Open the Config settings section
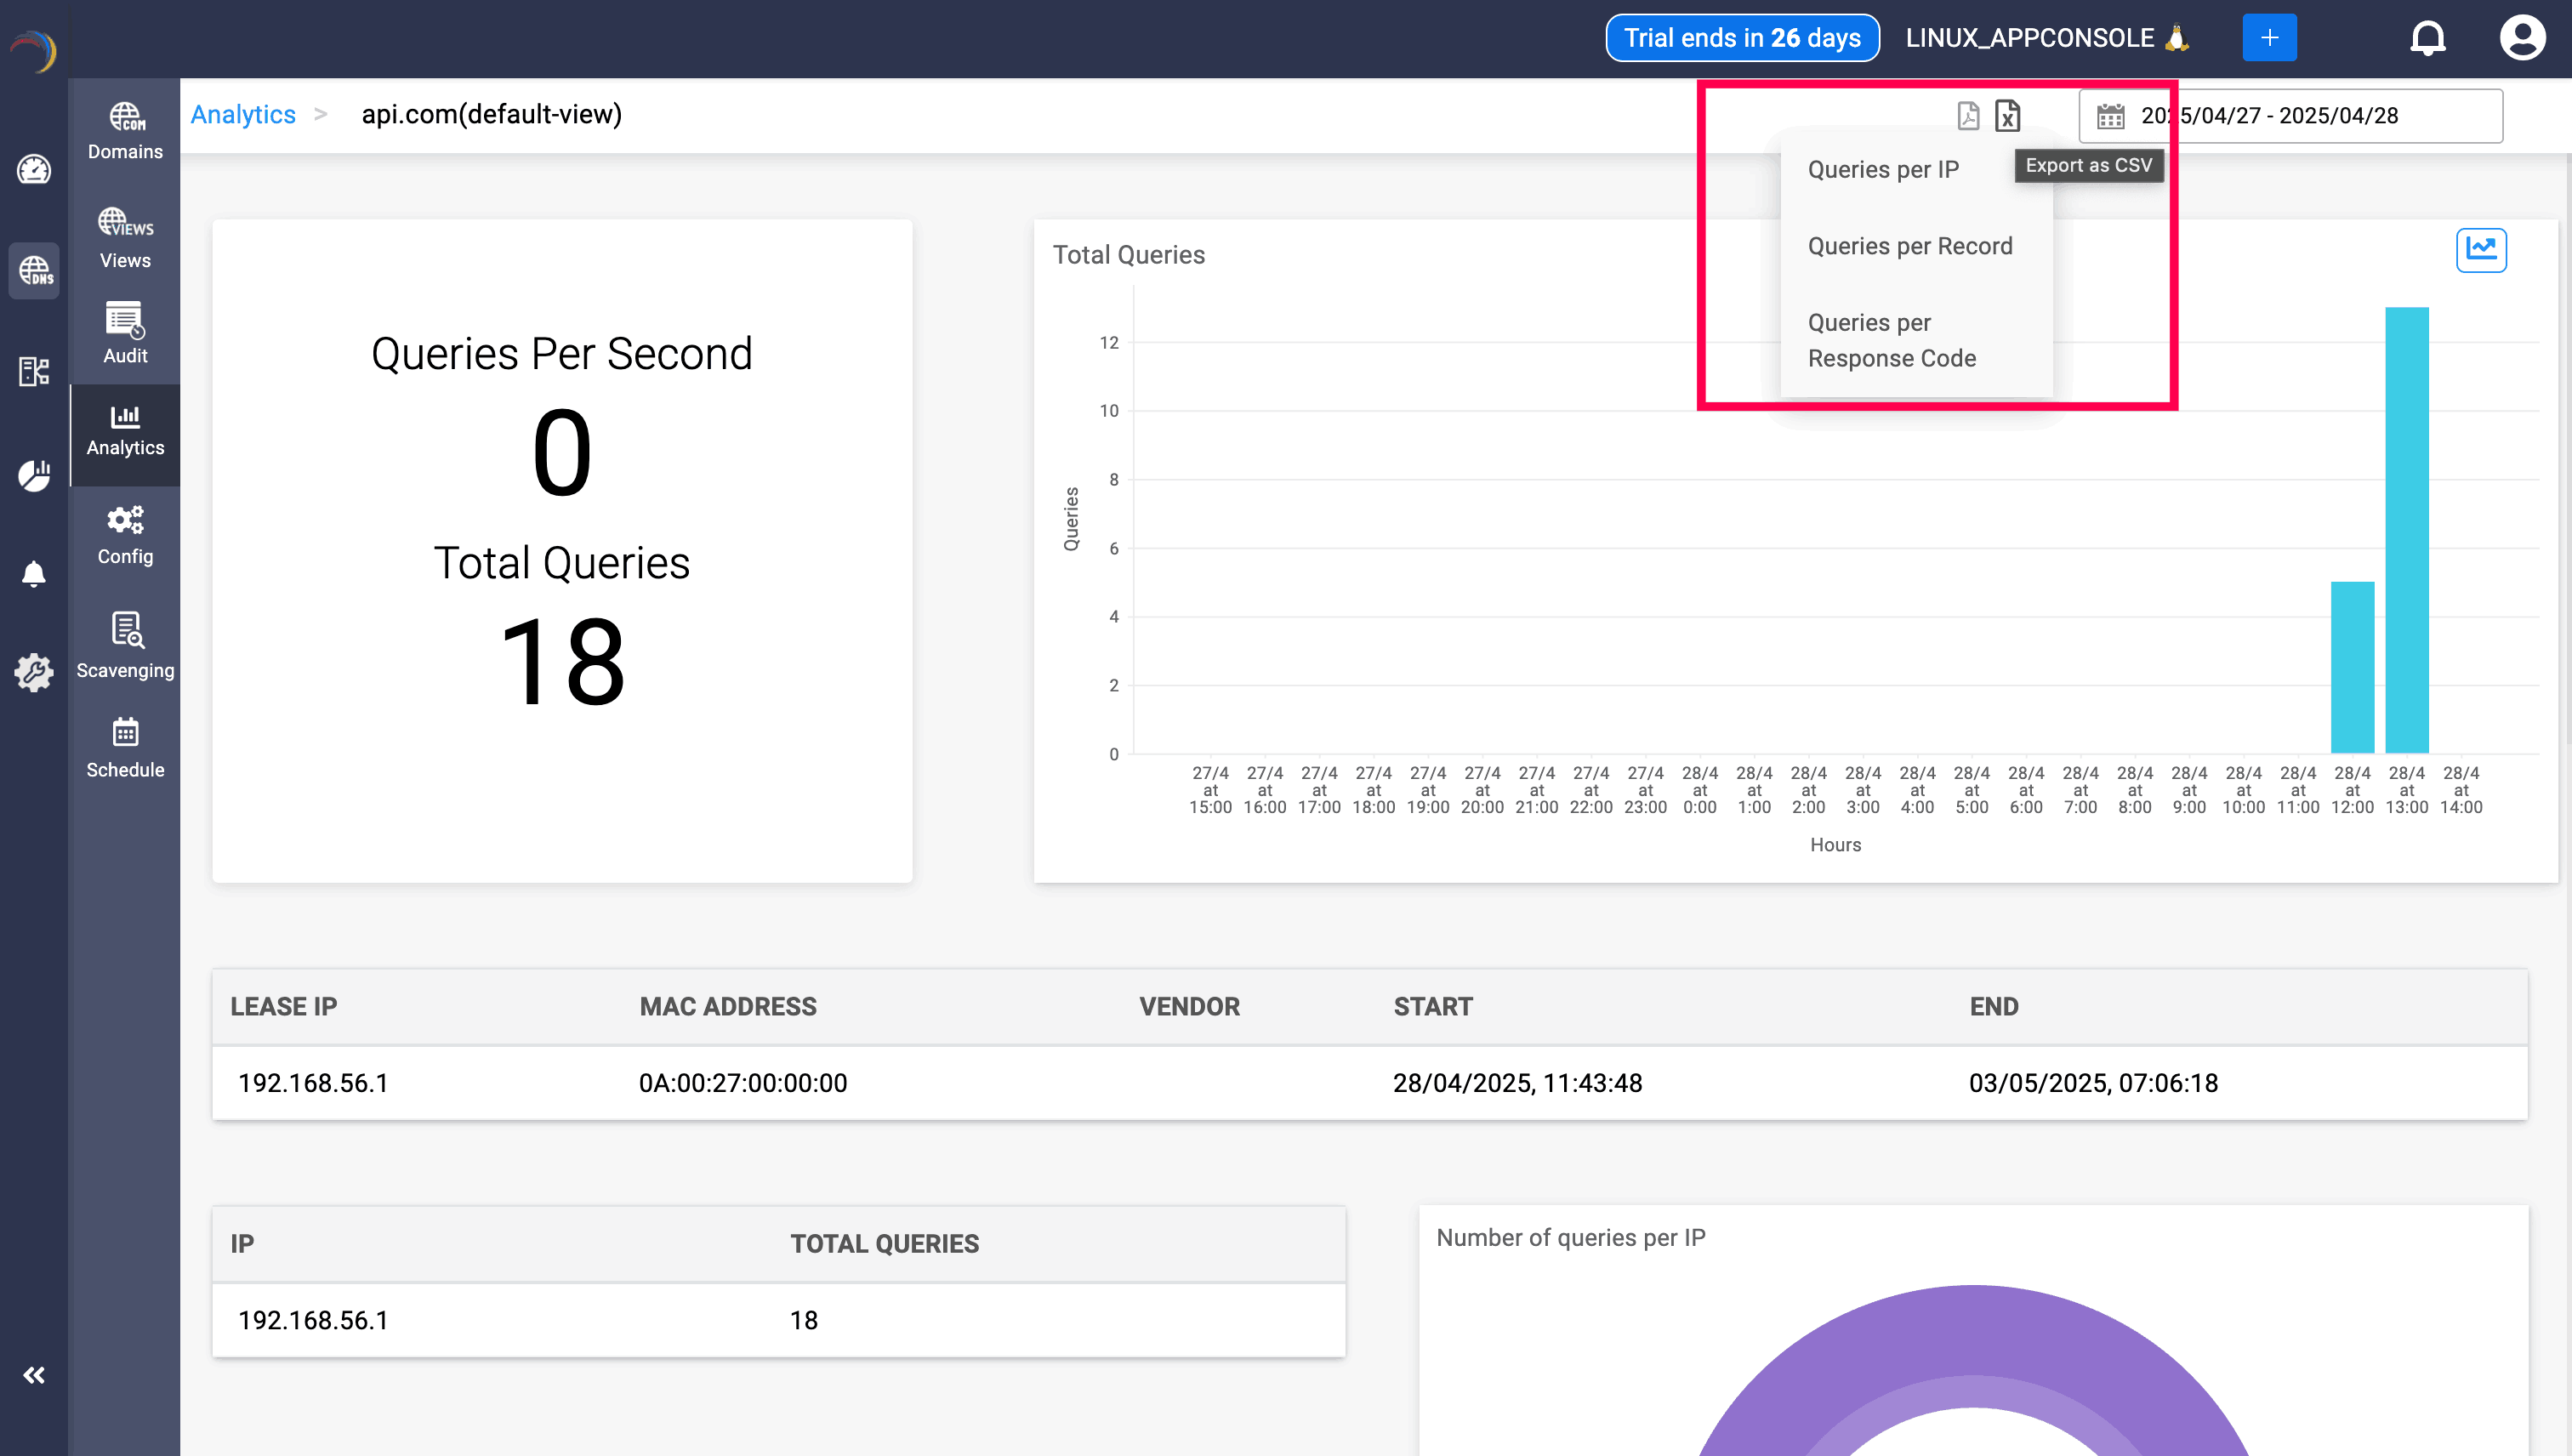The height and width of the screenshot is (1456, 2572). [125, 535]
